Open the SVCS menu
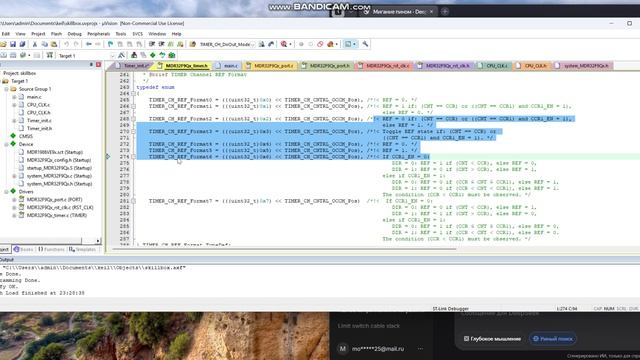 [138, 34]
